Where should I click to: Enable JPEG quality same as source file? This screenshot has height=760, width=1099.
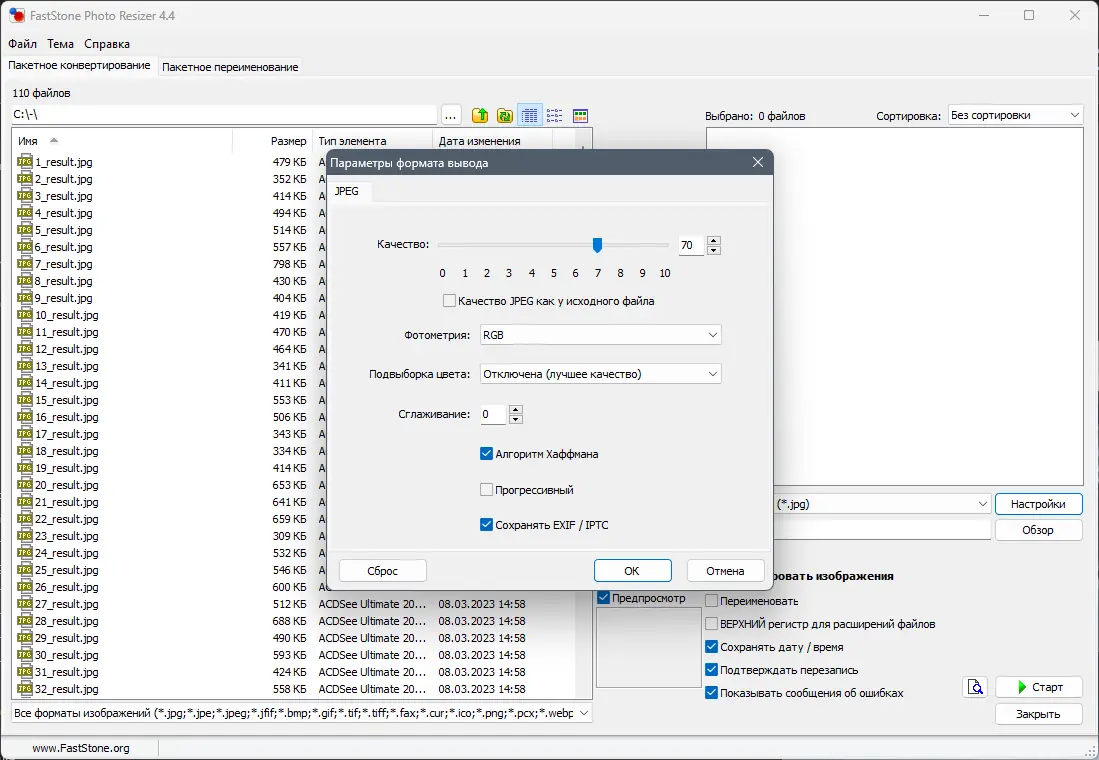point(449,301)
